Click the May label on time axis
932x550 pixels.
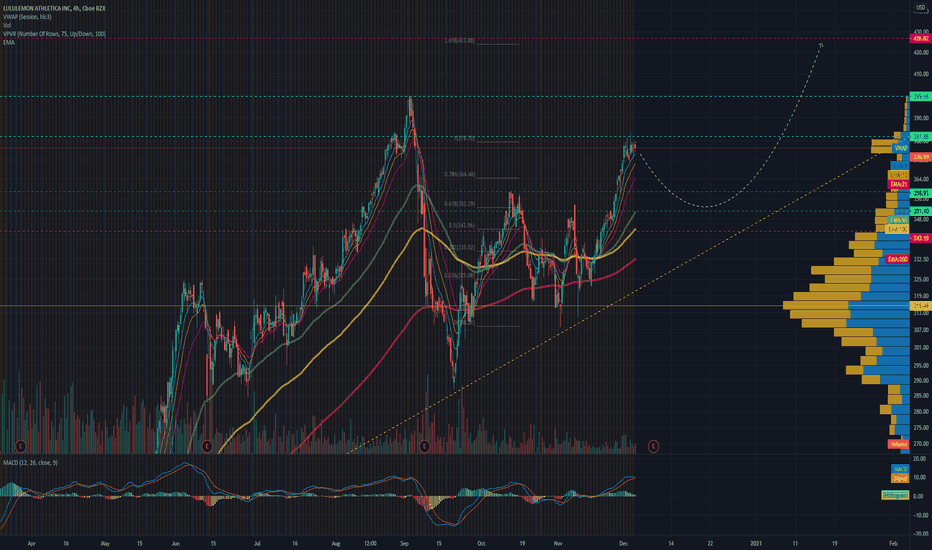pyautogui.click(x=105, y=543)
